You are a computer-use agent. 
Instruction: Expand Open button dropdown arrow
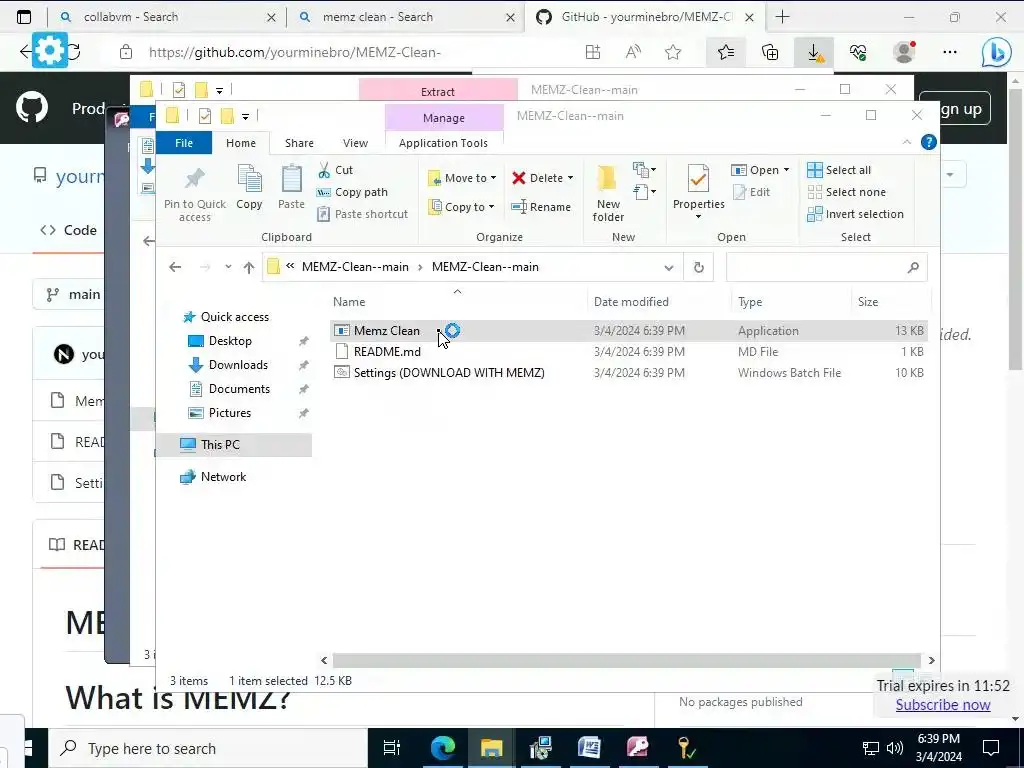click(x=786, y=170)
